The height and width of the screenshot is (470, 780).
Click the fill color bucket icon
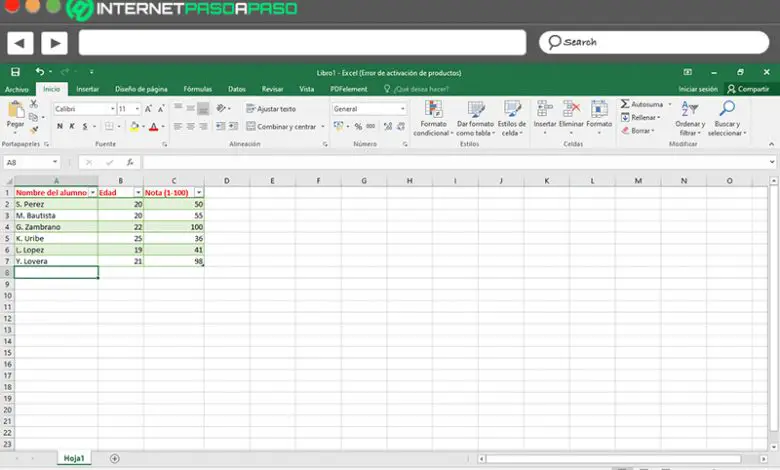coord(134,126)
